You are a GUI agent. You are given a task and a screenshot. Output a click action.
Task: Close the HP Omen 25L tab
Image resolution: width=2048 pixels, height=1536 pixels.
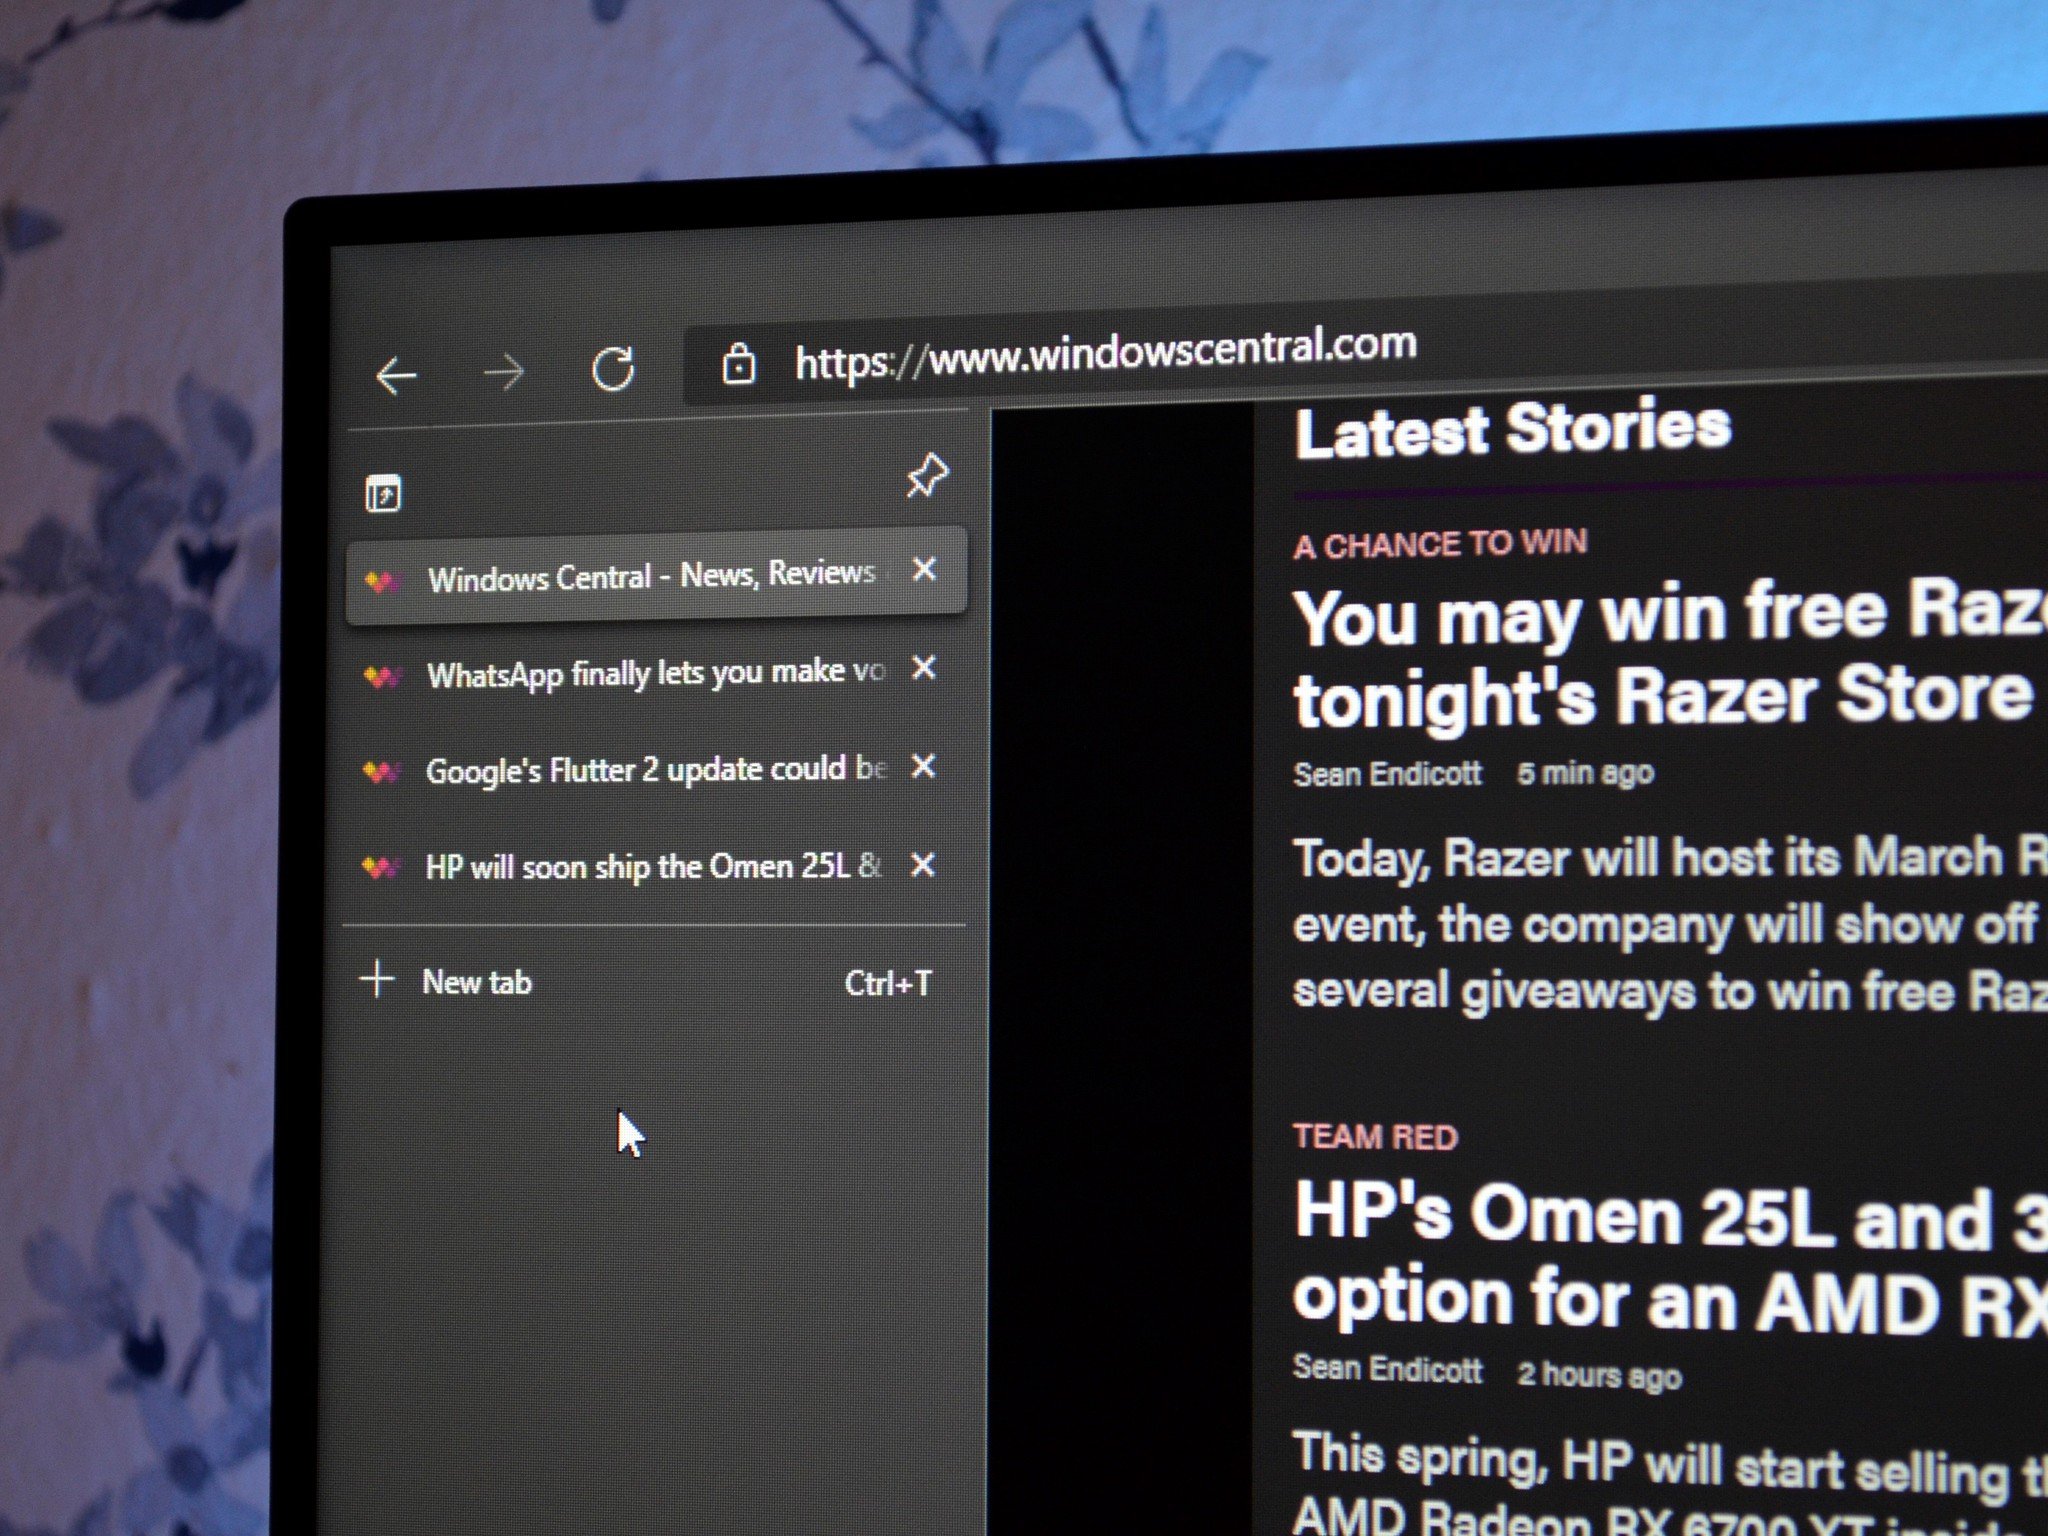[924, 865]
